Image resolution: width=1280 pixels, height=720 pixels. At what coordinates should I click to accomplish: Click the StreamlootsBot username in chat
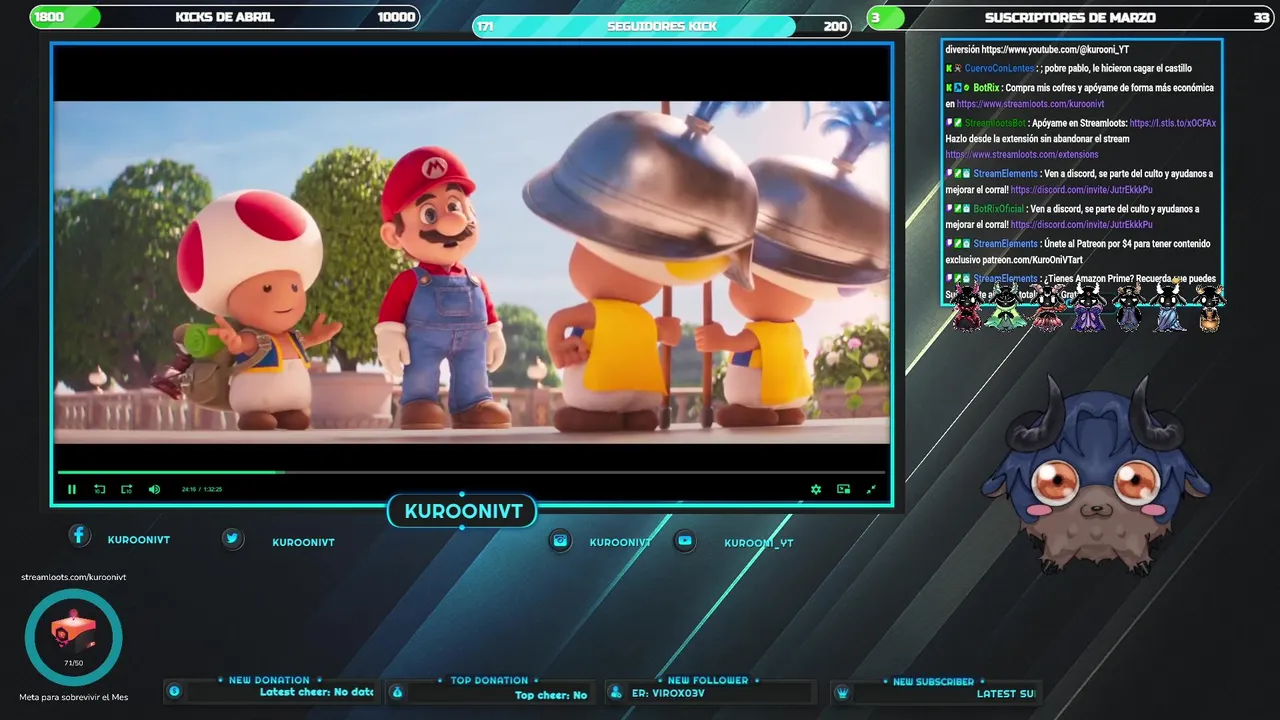point(995,123)
